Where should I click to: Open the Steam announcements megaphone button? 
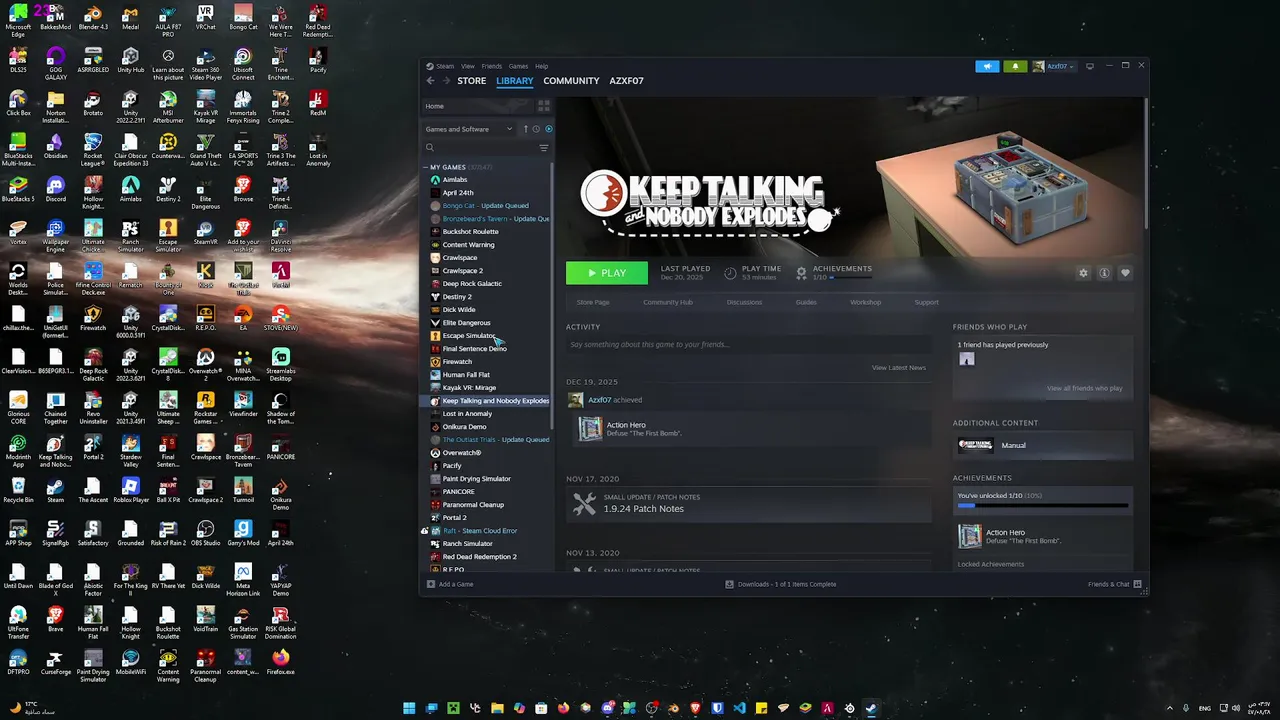(x=987, y=66)
